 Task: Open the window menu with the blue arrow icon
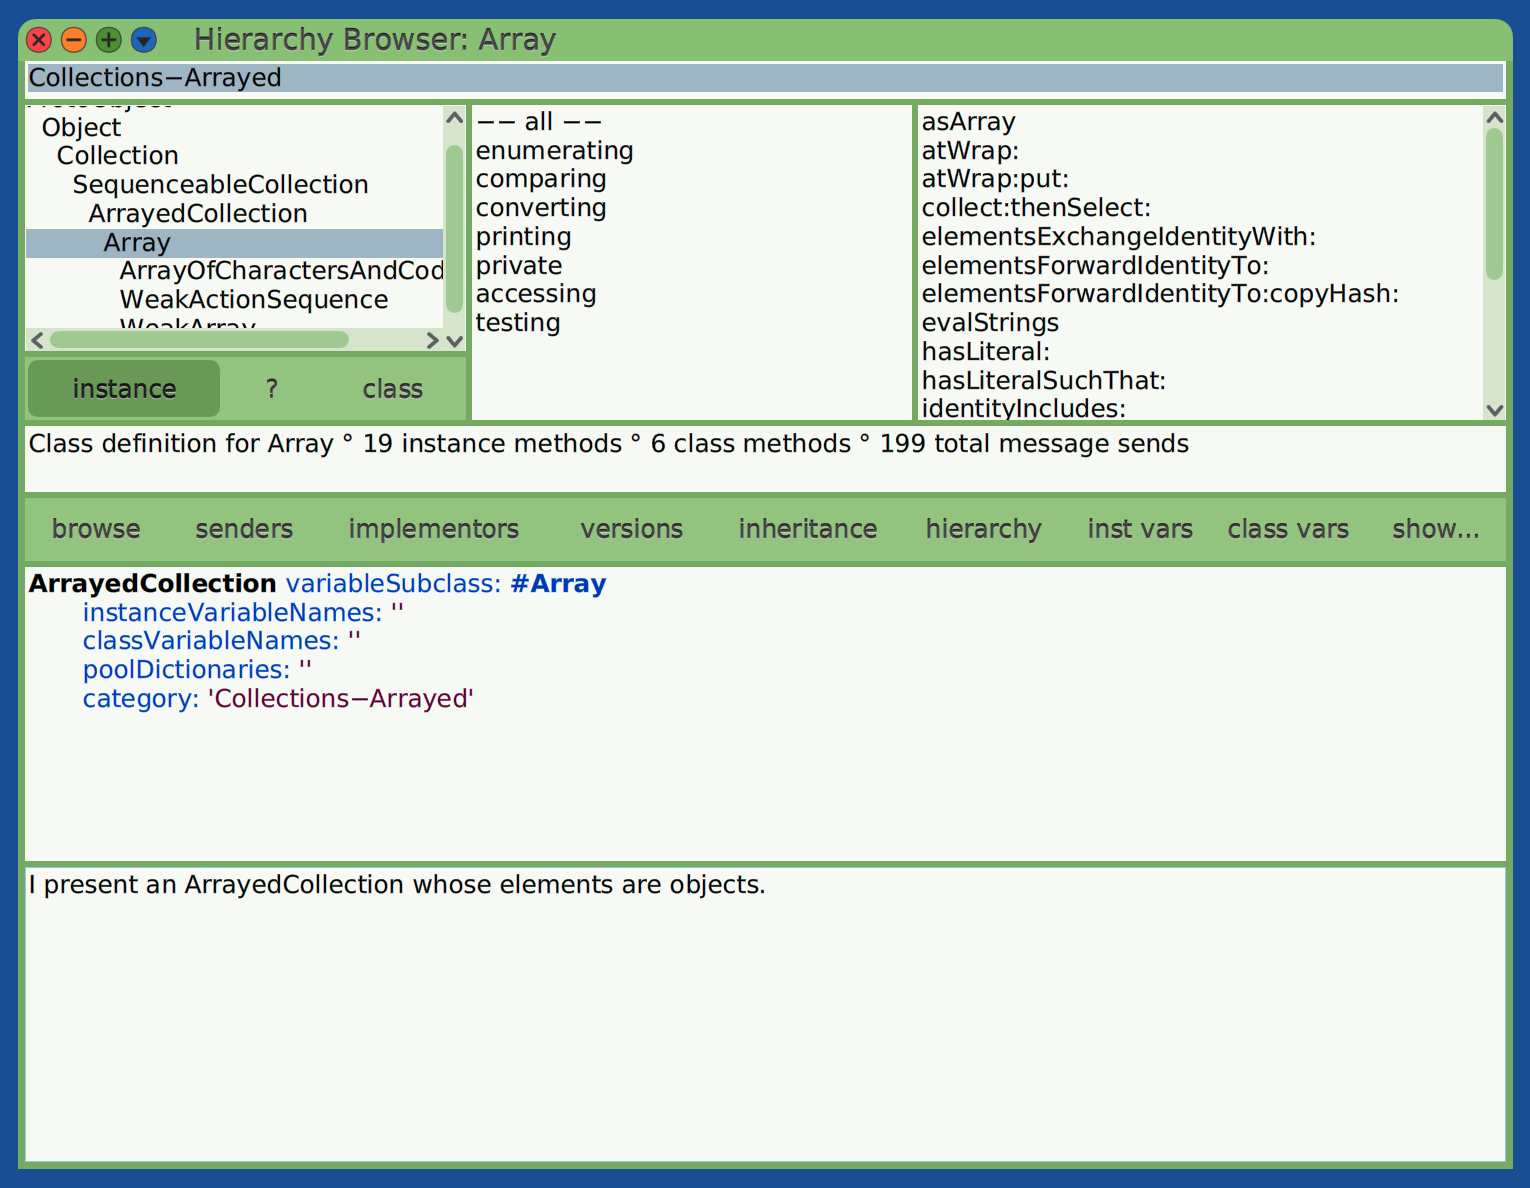(x=143, y=40)
